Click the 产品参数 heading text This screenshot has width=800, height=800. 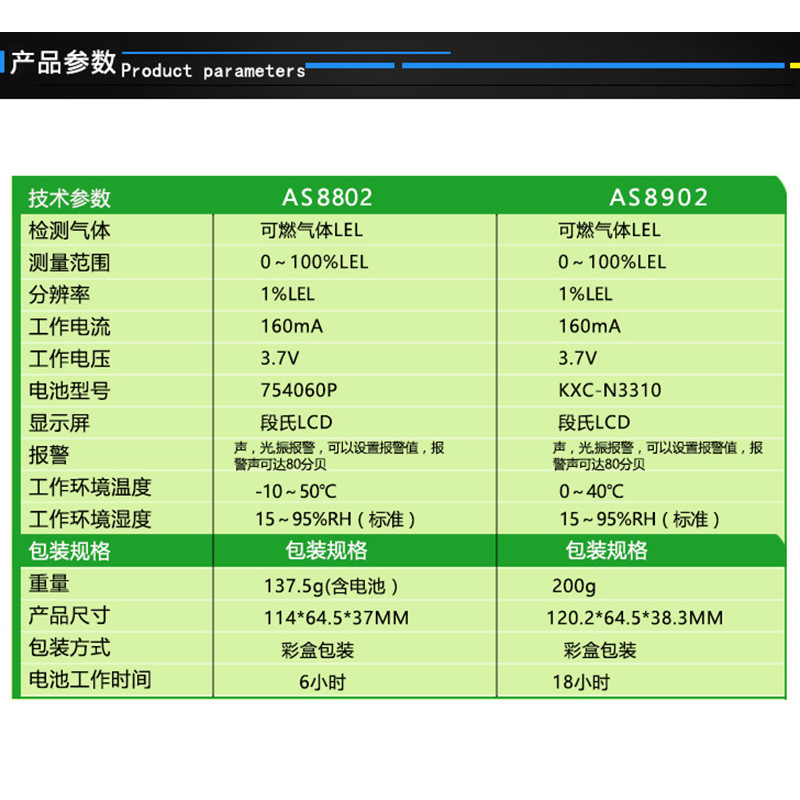[x=63, y=63]
